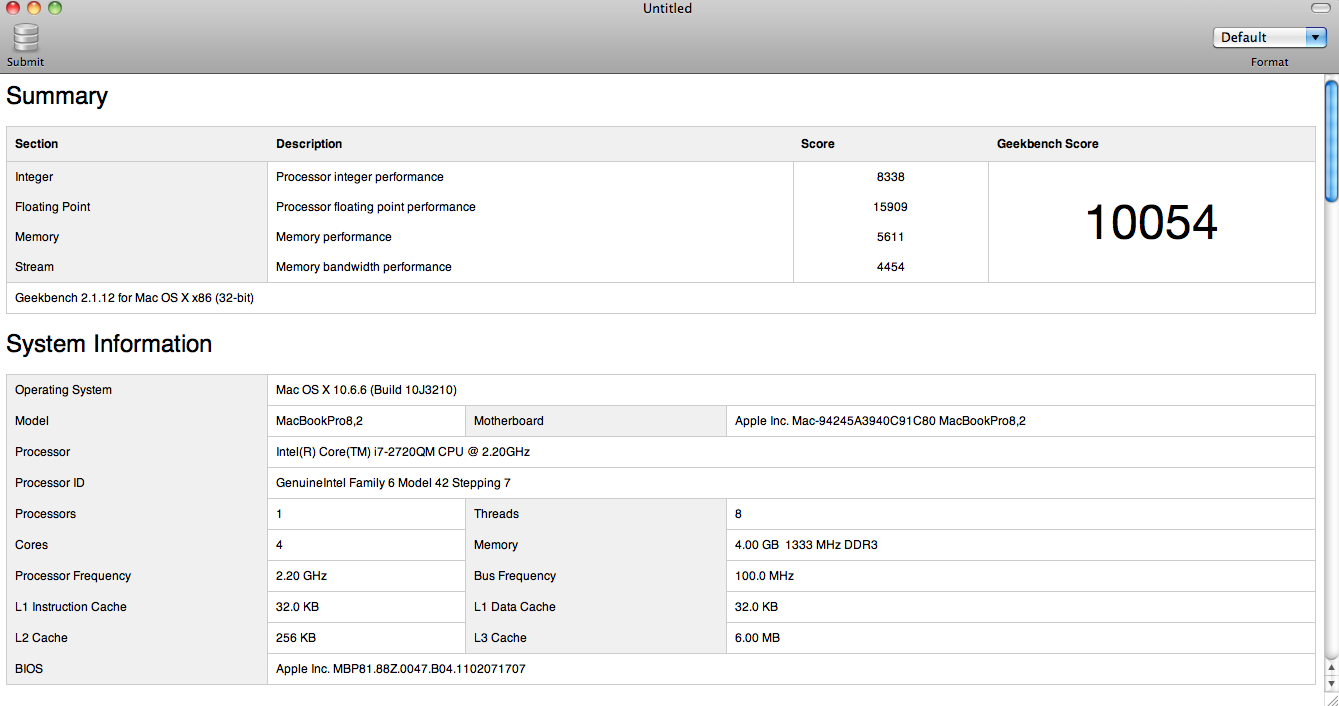Click the L3 Cache 6.00 MB value
The image size is (1339, 706).
tap(757, 638)
